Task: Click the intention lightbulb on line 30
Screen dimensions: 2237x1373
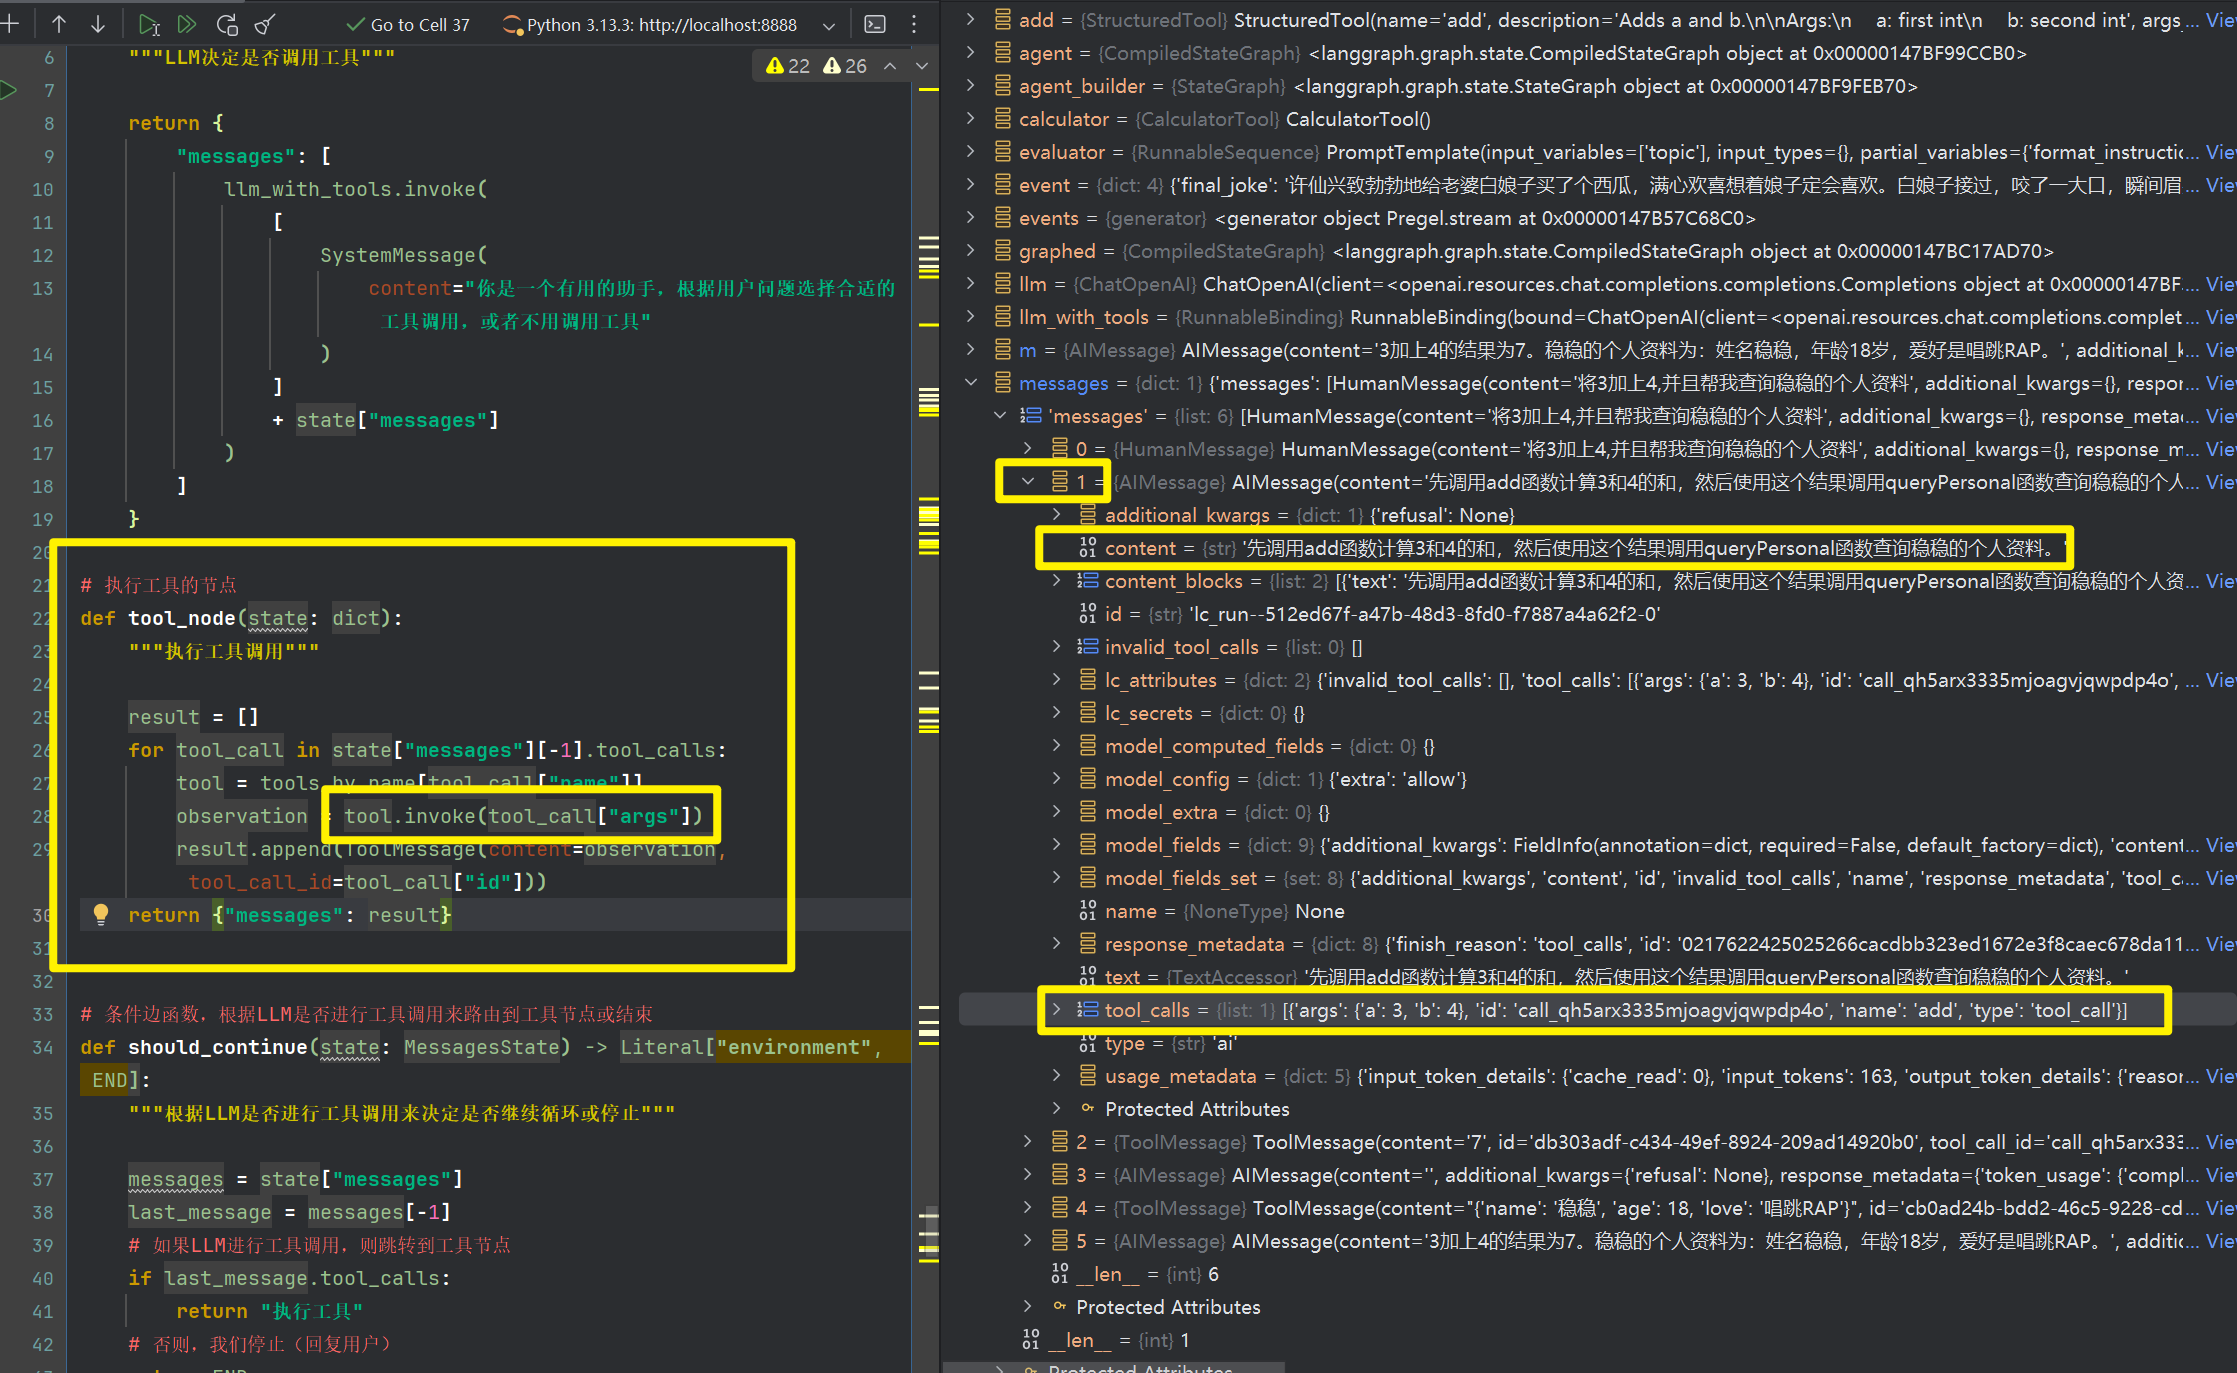Action: point(101,913)
